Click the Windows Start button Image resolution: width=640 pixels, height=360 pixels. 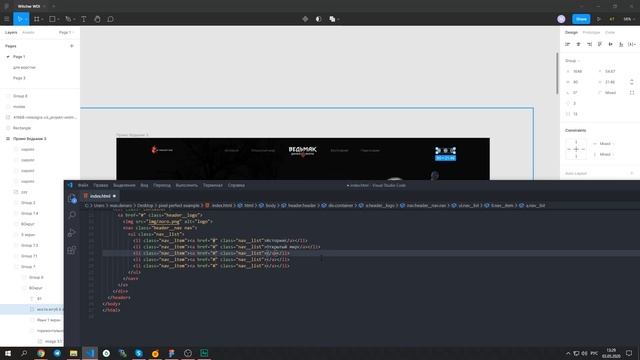pyautogui.click(x=8, y=353)
